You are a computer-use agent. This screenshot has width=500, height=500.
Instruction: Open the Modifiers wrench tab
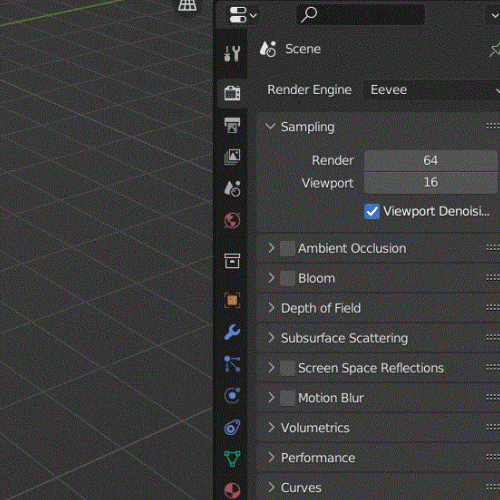(x=232, y=332)
